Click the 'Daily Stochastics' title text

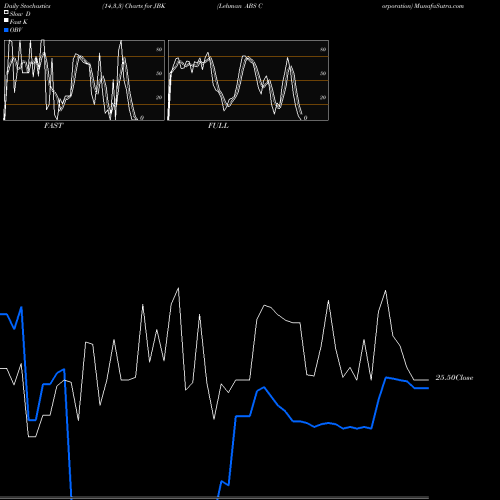pos(27,6)
